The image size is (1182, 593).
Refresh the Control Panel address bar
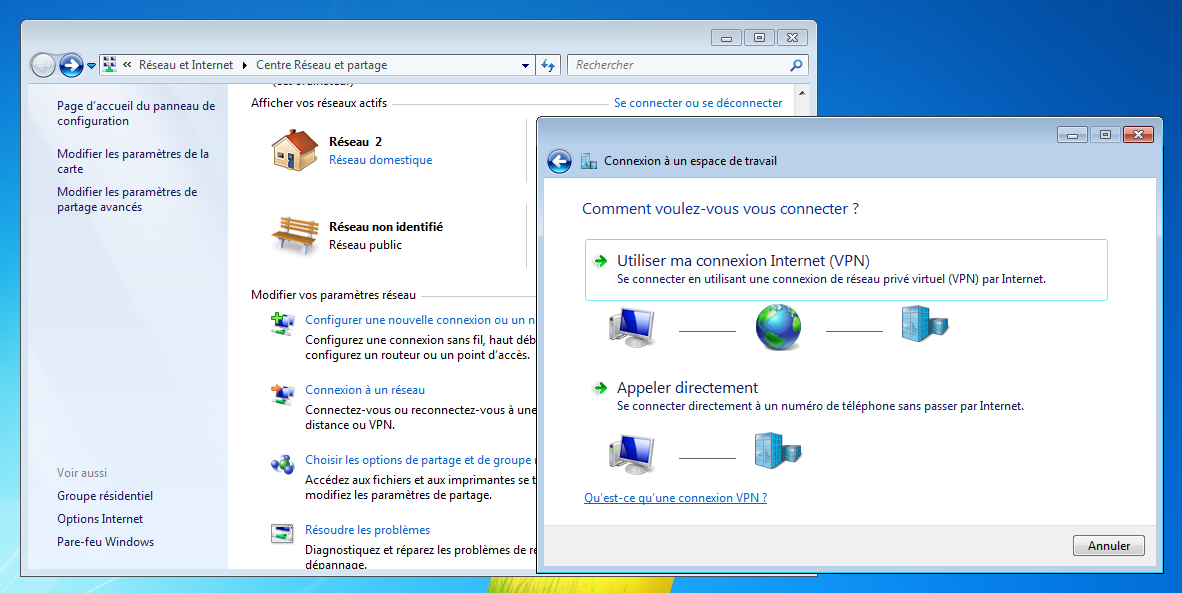point(548,66)
